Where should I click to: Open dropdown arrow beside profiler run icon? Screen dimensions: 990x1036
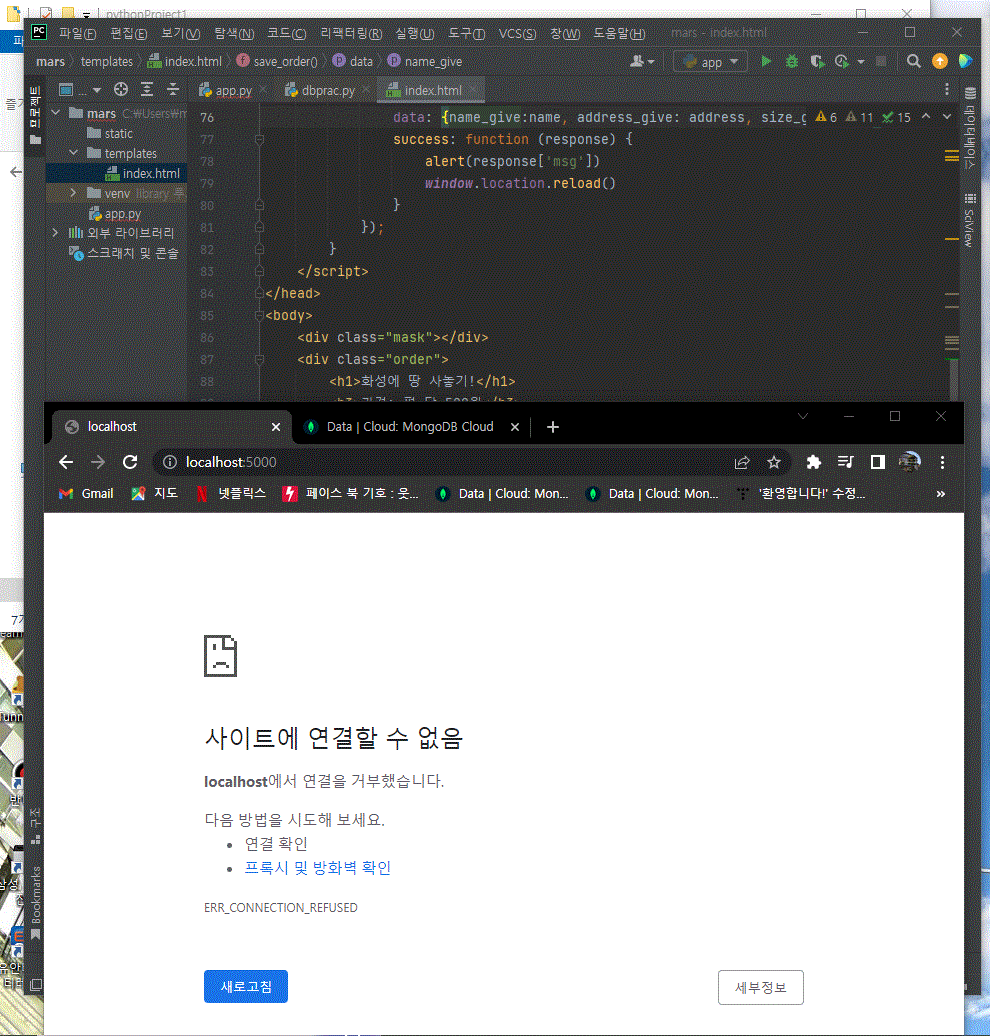click(860, 61)
